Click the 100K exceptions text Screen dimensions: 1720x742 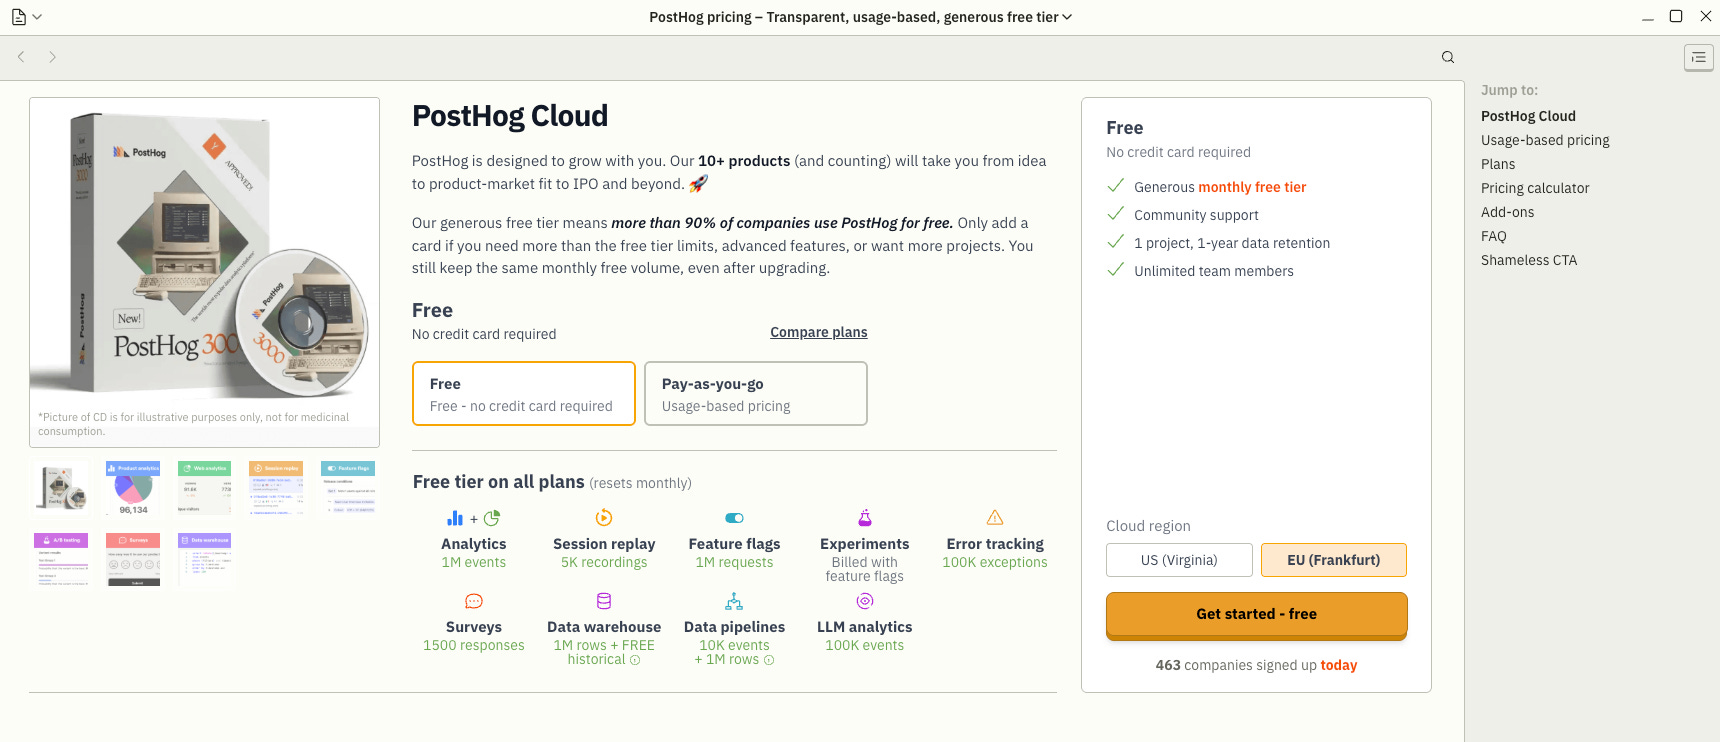[995, 562]
